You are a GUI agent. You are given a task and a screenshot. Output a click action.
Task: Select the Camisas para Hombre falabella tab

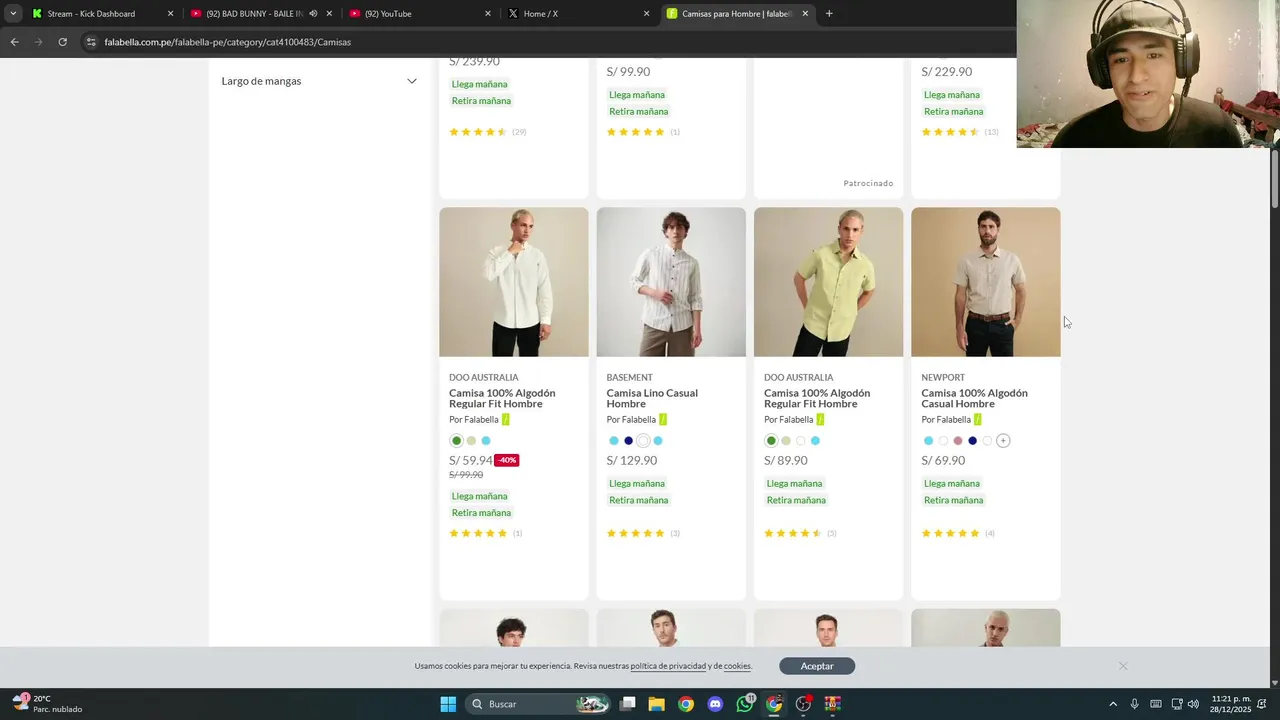click(x=736, y=14)
